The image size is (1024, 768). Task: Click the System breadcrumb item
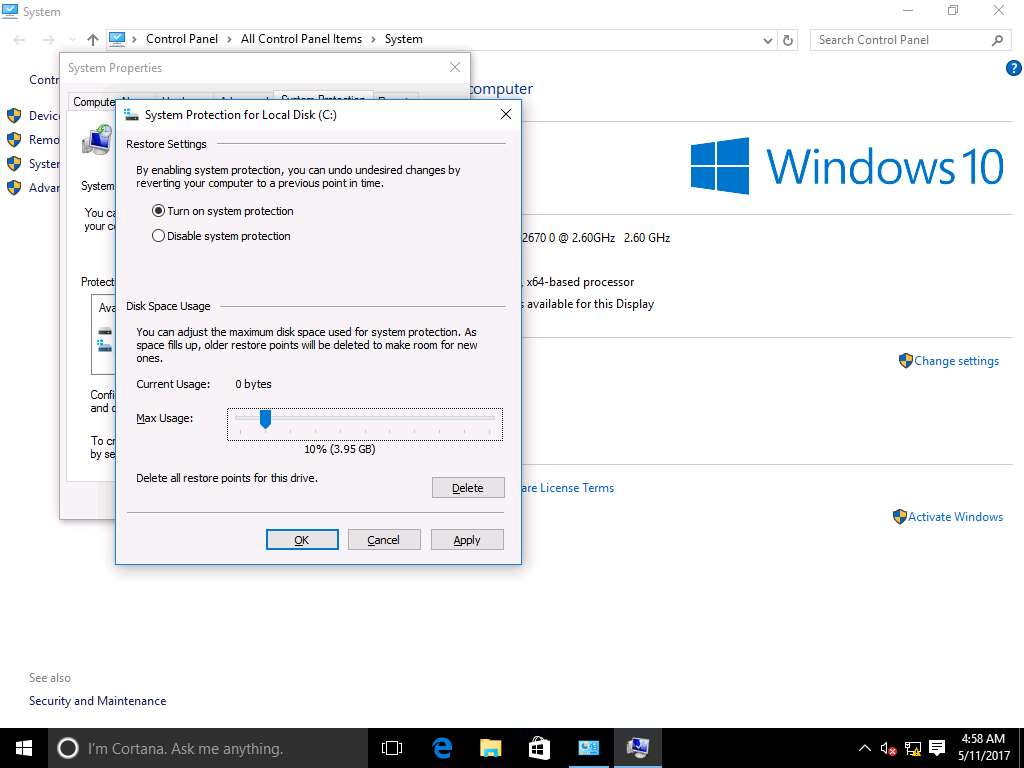[x=404, y=39]
